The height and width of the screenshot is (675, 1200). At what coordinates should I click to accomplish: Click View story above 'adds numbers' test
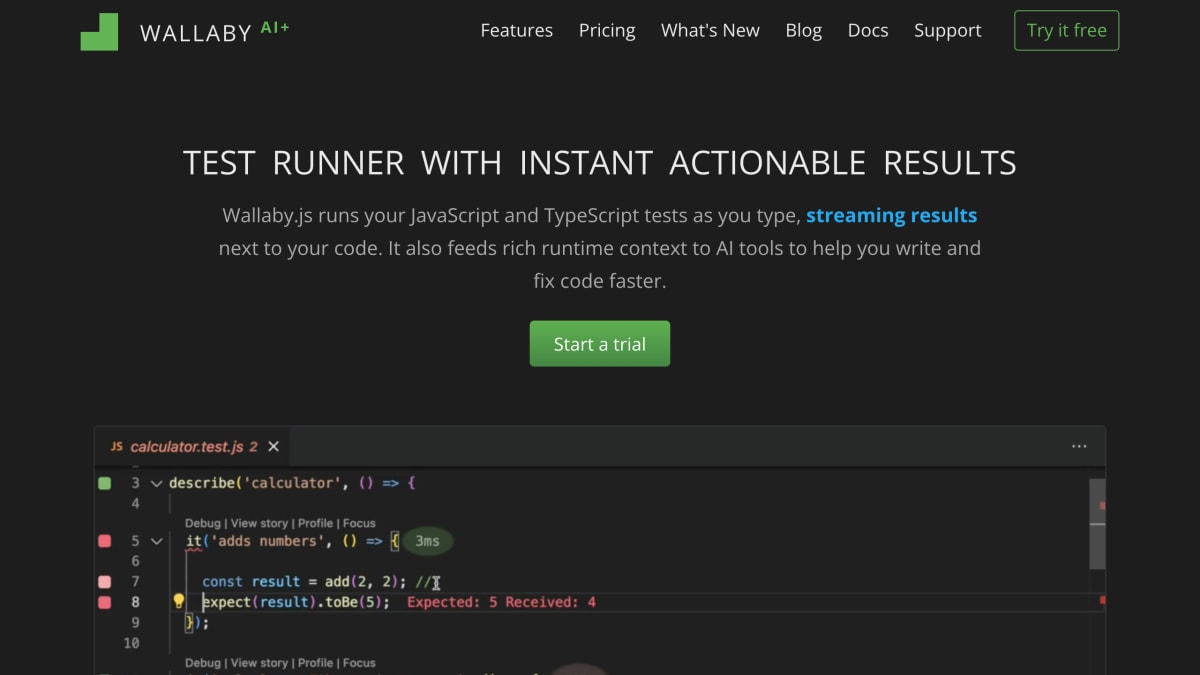[x=259, y=523]
